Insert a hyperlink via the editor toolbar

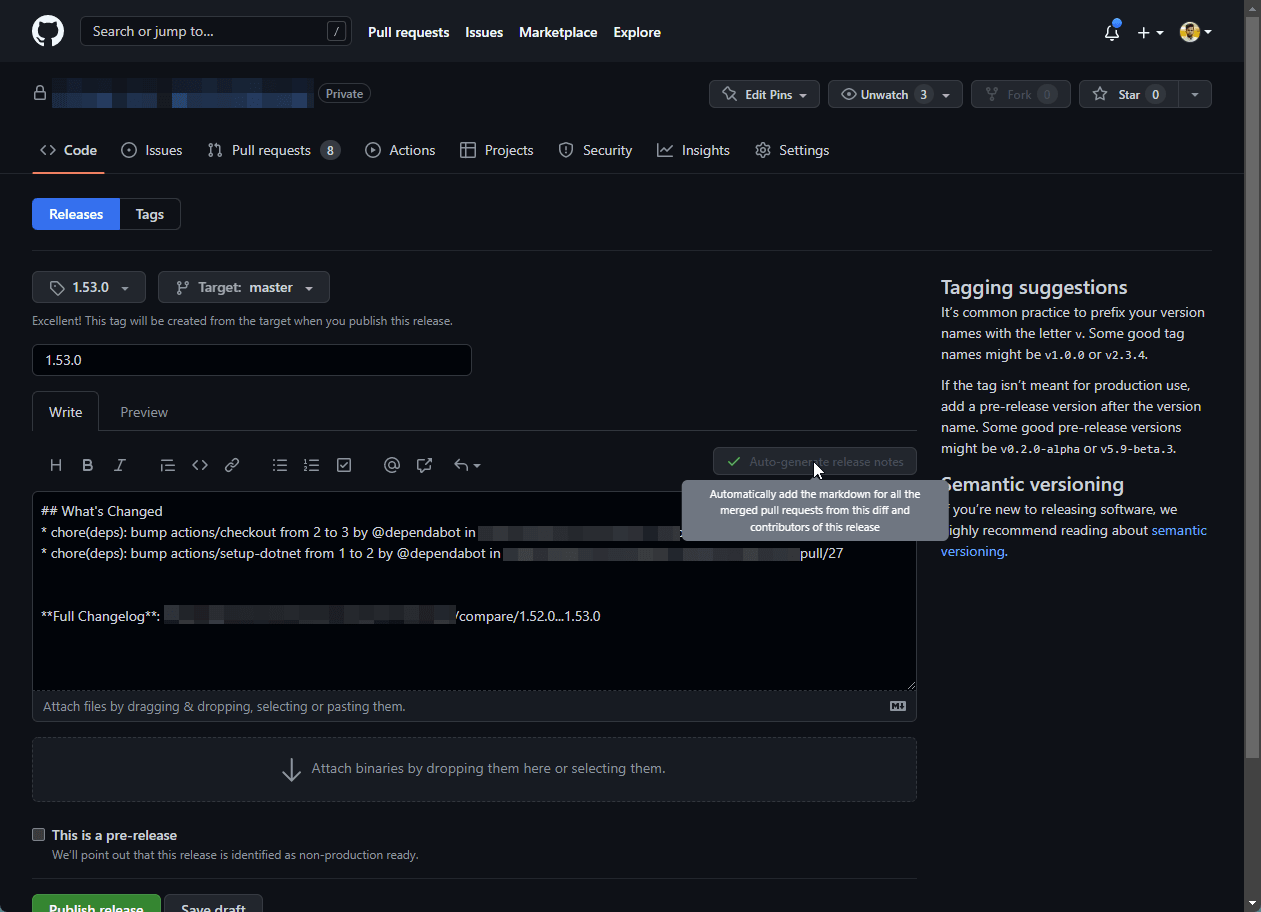click(x=231, y=464)
